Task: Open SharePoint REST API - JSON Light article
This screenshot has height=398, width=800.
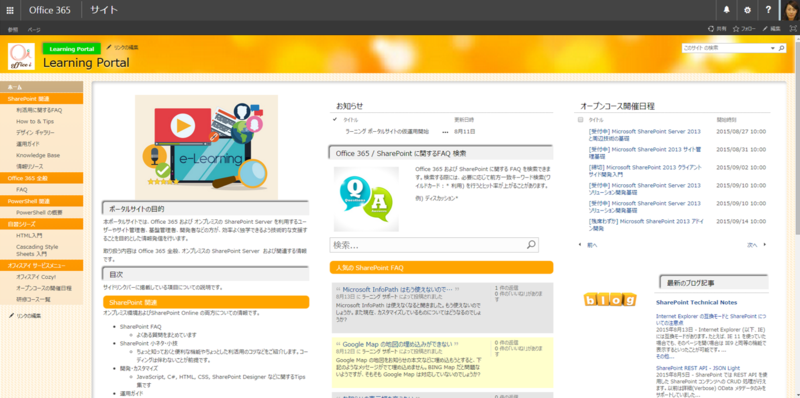Action: (697, 368)
